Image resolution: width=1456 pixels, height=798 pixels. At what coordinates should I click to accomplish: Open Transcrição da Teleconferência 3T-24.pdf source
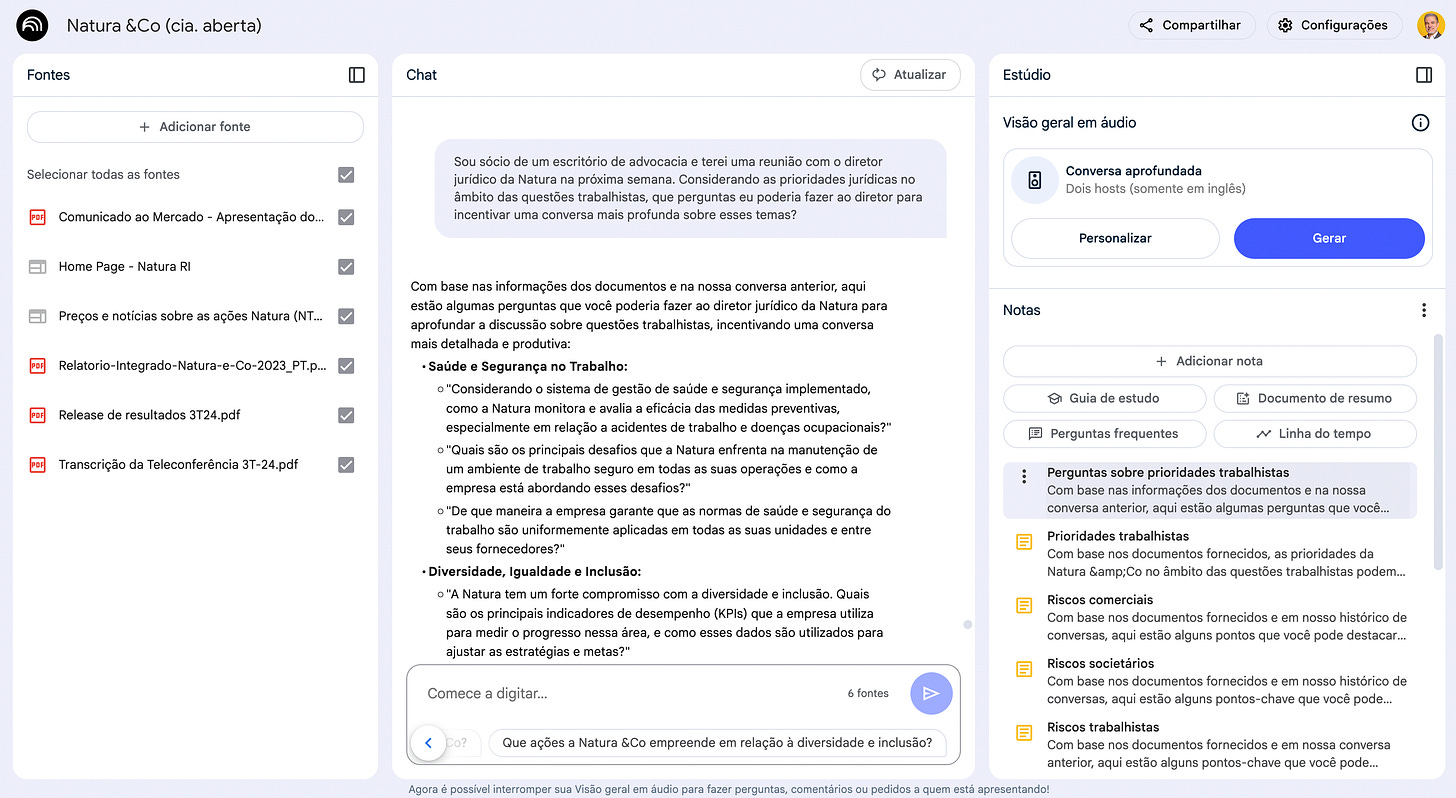178,465
